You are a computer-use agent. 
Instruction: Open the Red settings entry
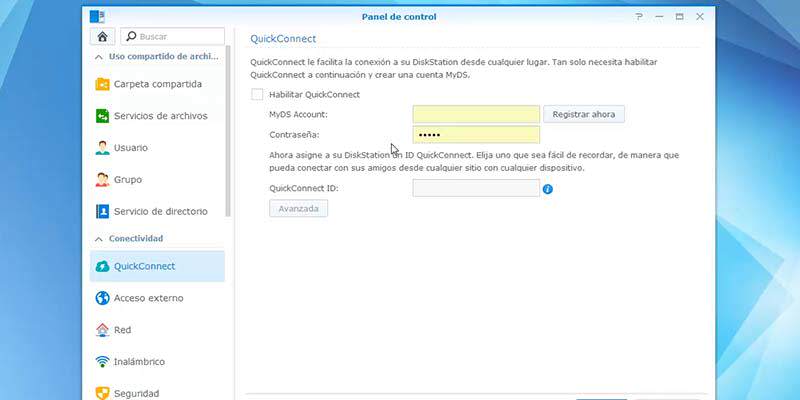[157, 330]
